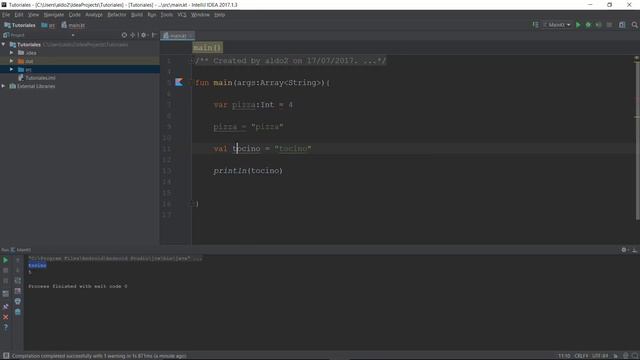Close the main.kt editor tab
640x360 pixels.
point(191,36)
